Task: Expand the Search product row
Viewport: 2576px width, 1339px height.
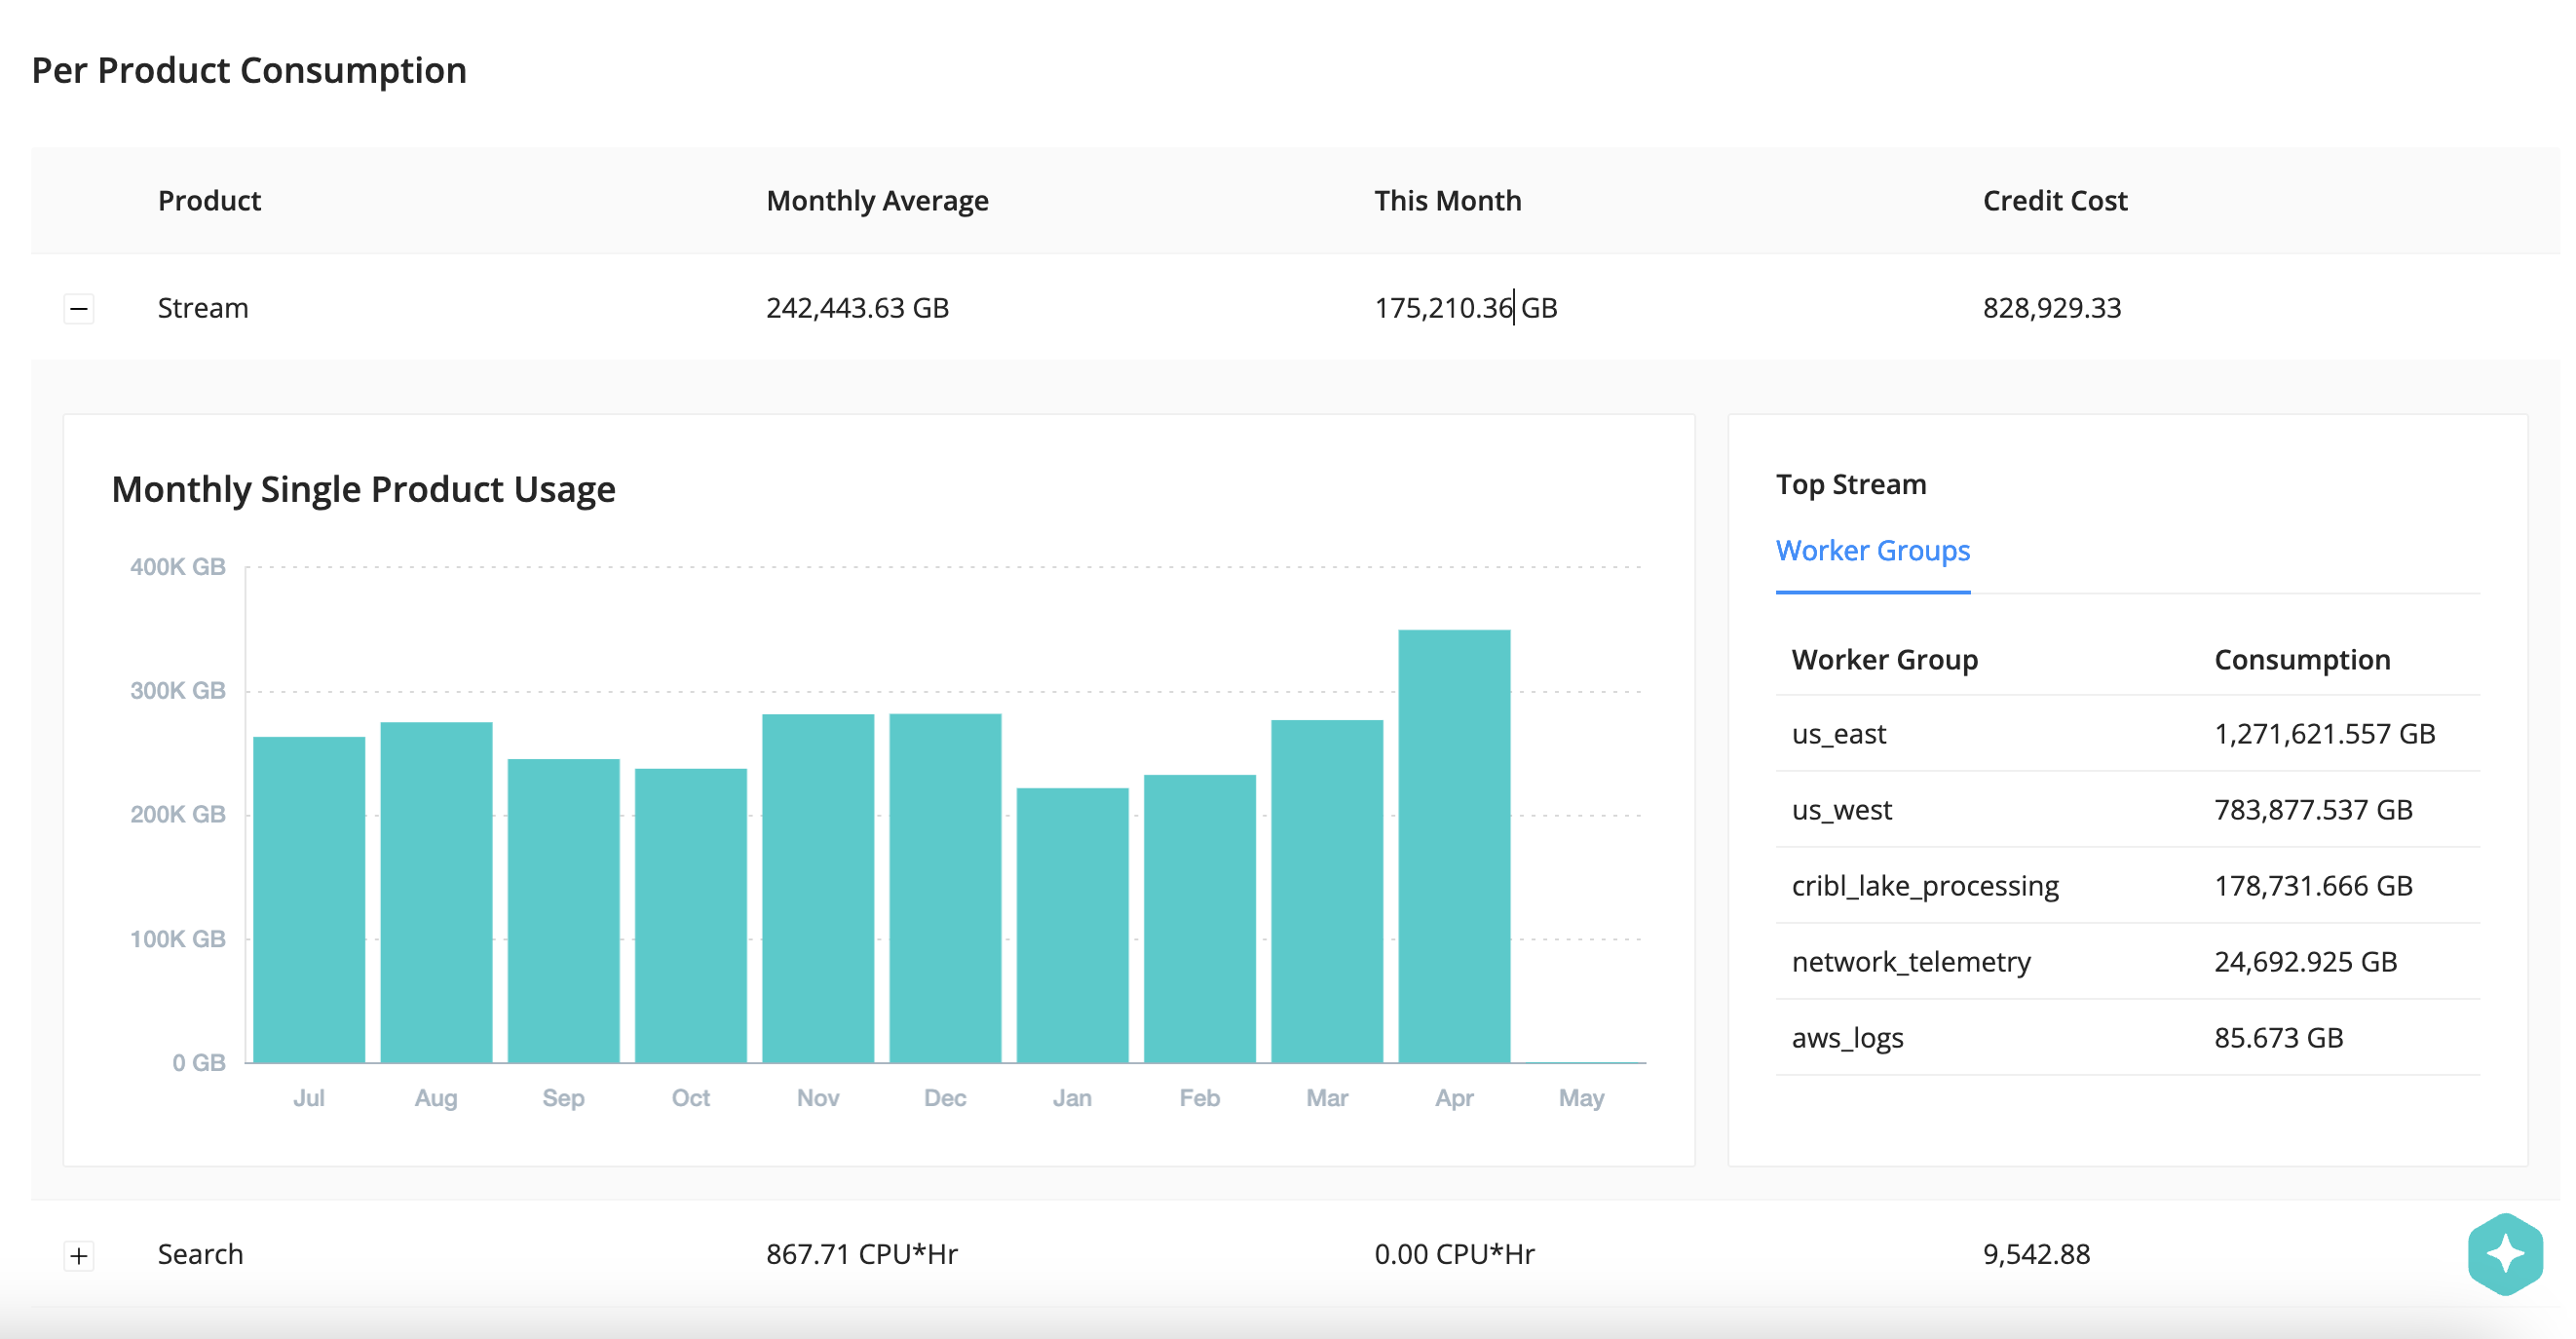Action: pos(79,1255)
